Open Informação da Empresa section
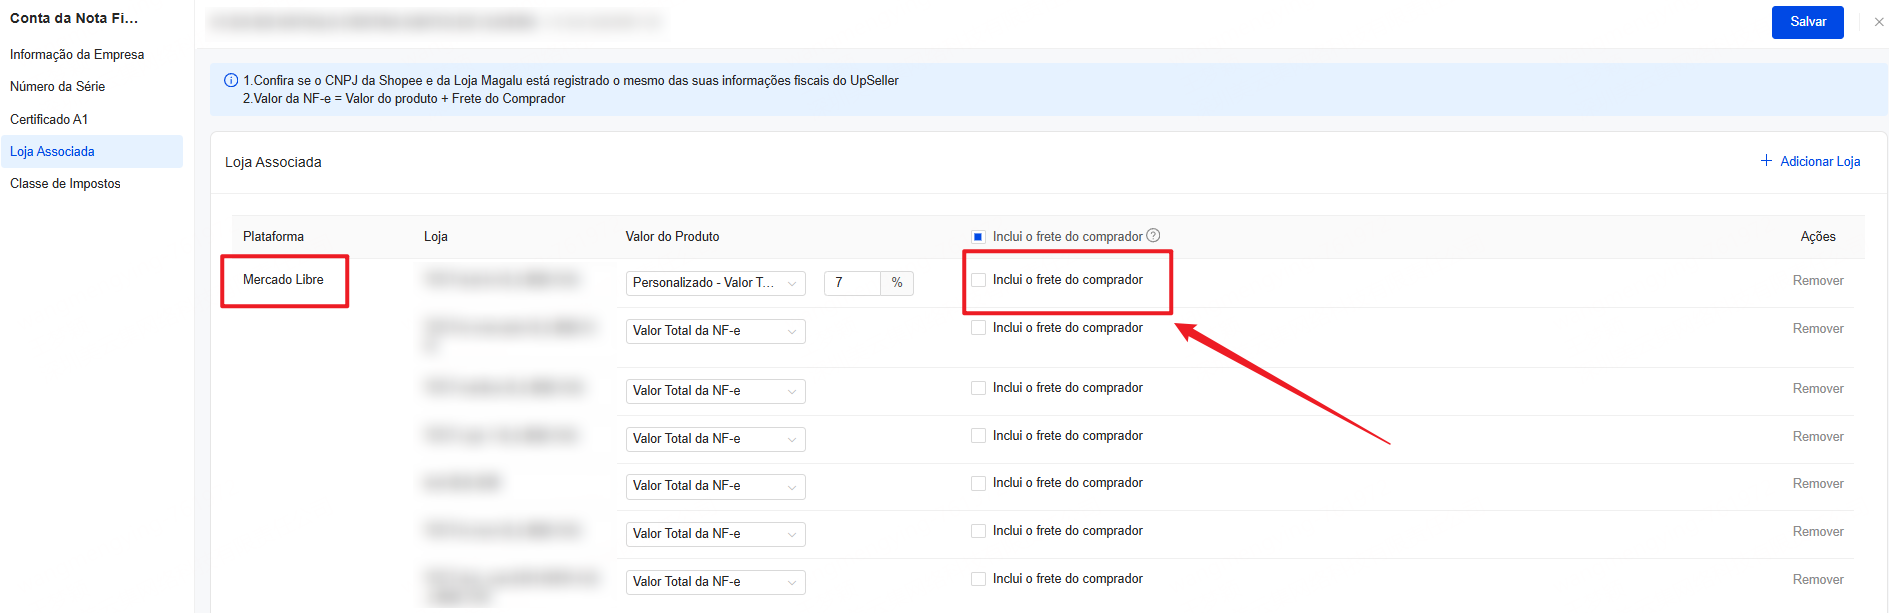The width and height of the screenshot is (1889, 613). (77, 55)
